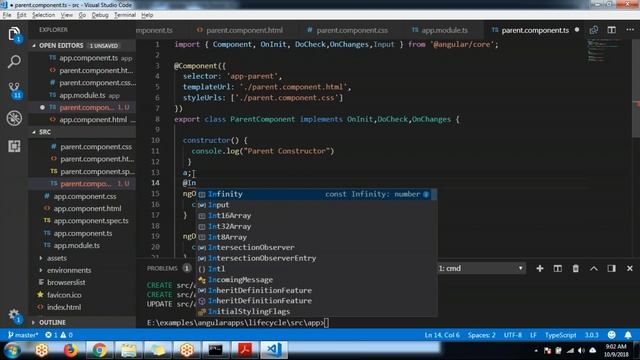
Task: Open the Manage gear icon
Action: pos(14,315)
